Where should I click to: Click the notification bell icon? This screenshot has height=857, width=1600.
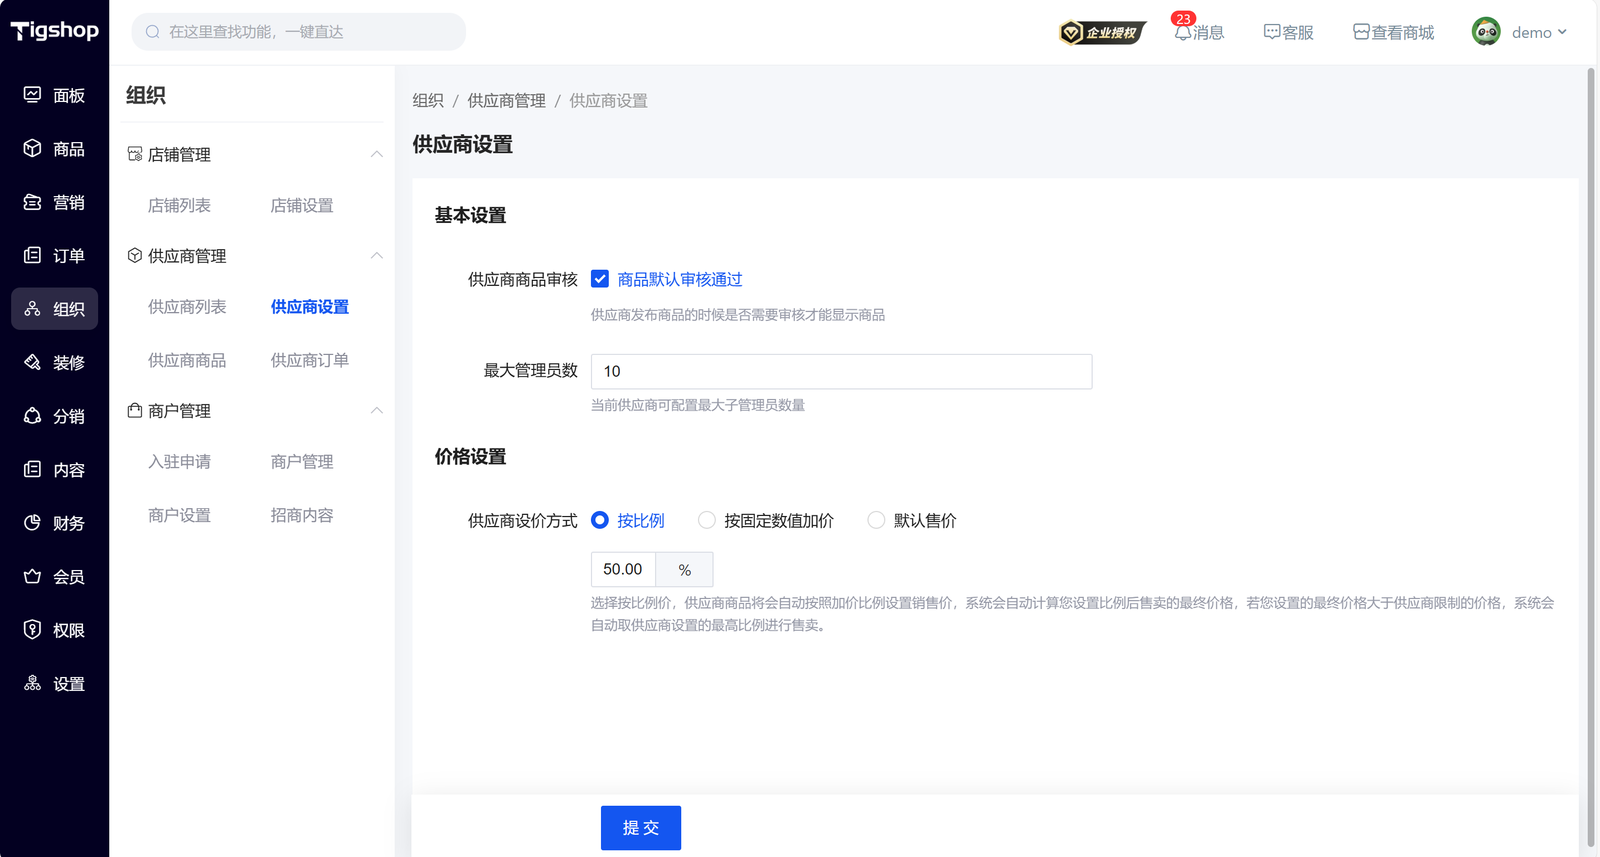1183,32
